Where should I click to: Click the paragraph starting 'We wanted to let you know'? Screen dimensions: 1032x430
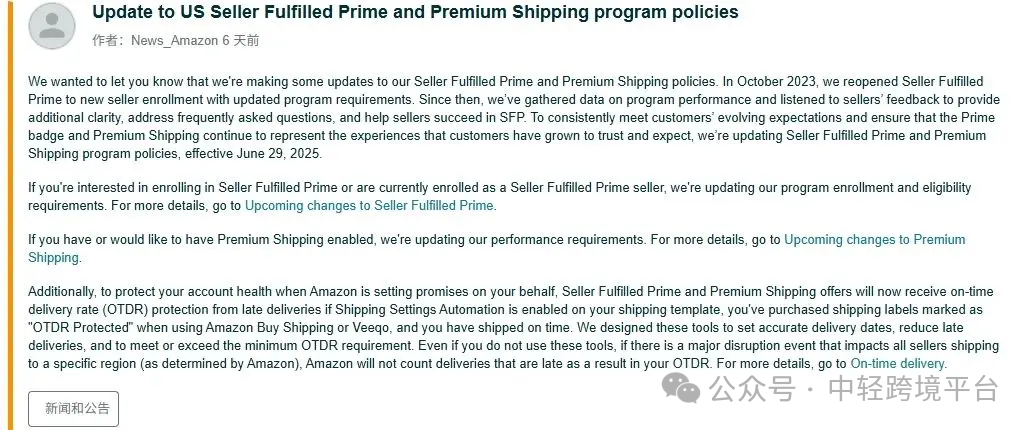click(513, 118)
